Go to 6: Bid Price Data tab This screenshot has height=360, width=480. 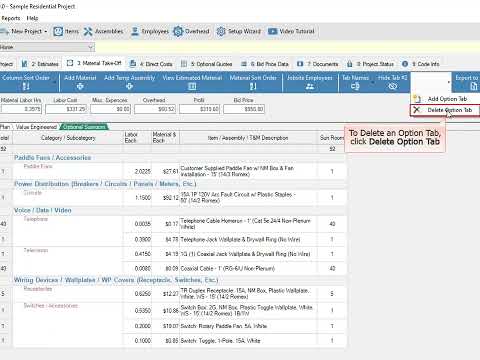[x=265, y=64]
